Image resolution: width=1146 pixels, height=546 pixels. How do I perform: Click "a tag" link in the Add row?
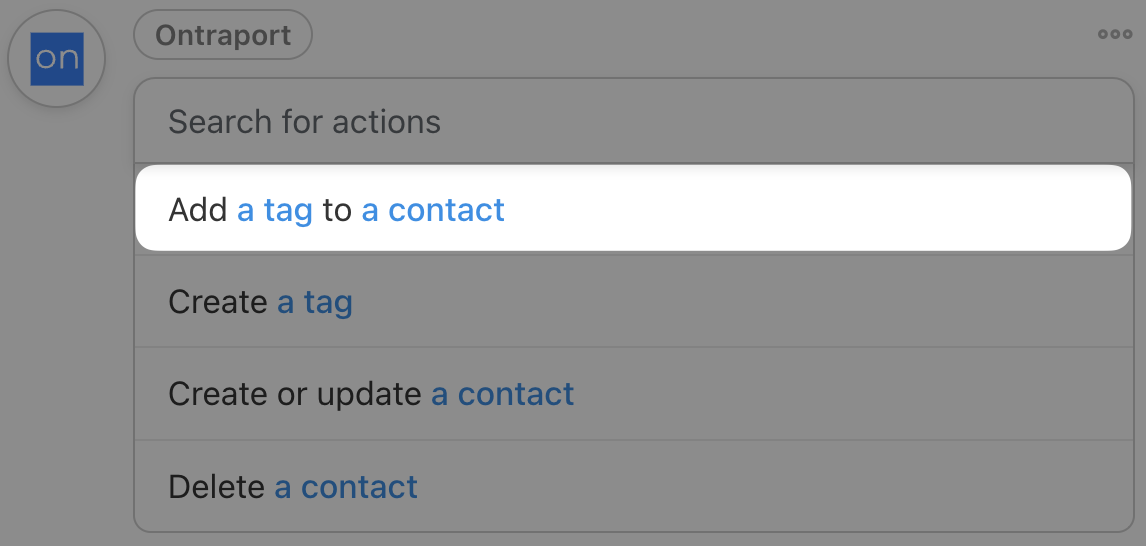(275, 210)
